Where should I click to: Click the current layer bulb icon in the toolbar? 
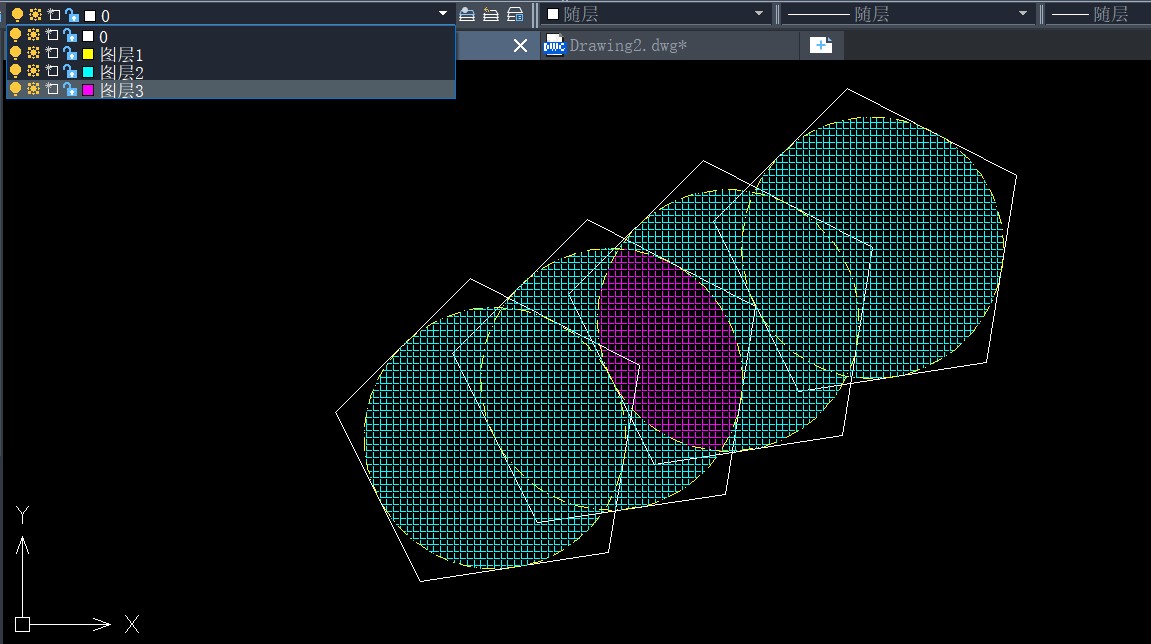[18, 14]
